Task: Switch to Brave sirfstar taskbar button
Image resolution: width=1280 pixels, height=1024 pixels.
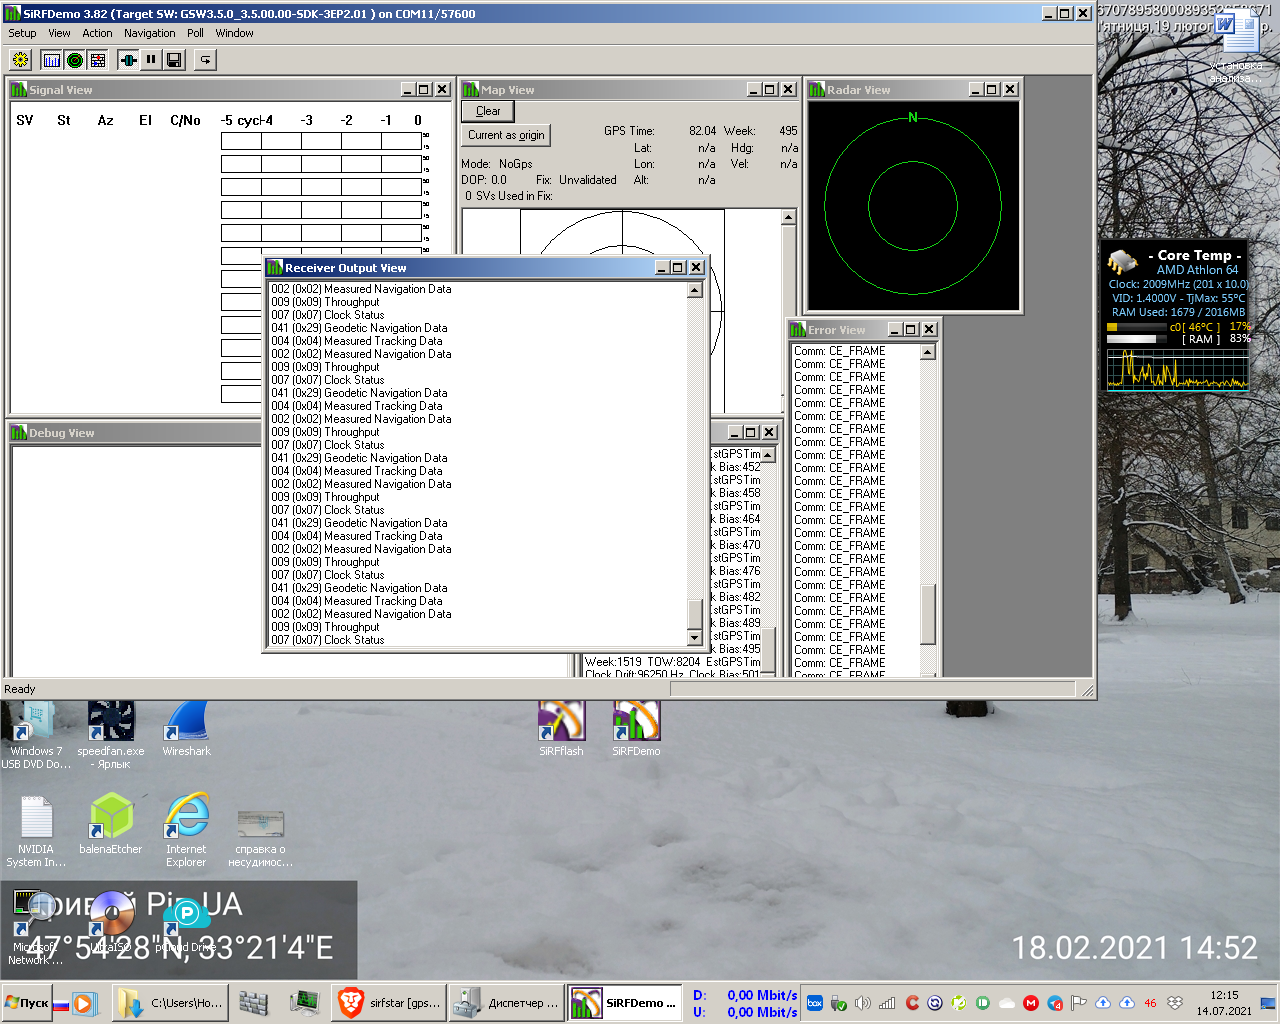Action: (389, 1003)
